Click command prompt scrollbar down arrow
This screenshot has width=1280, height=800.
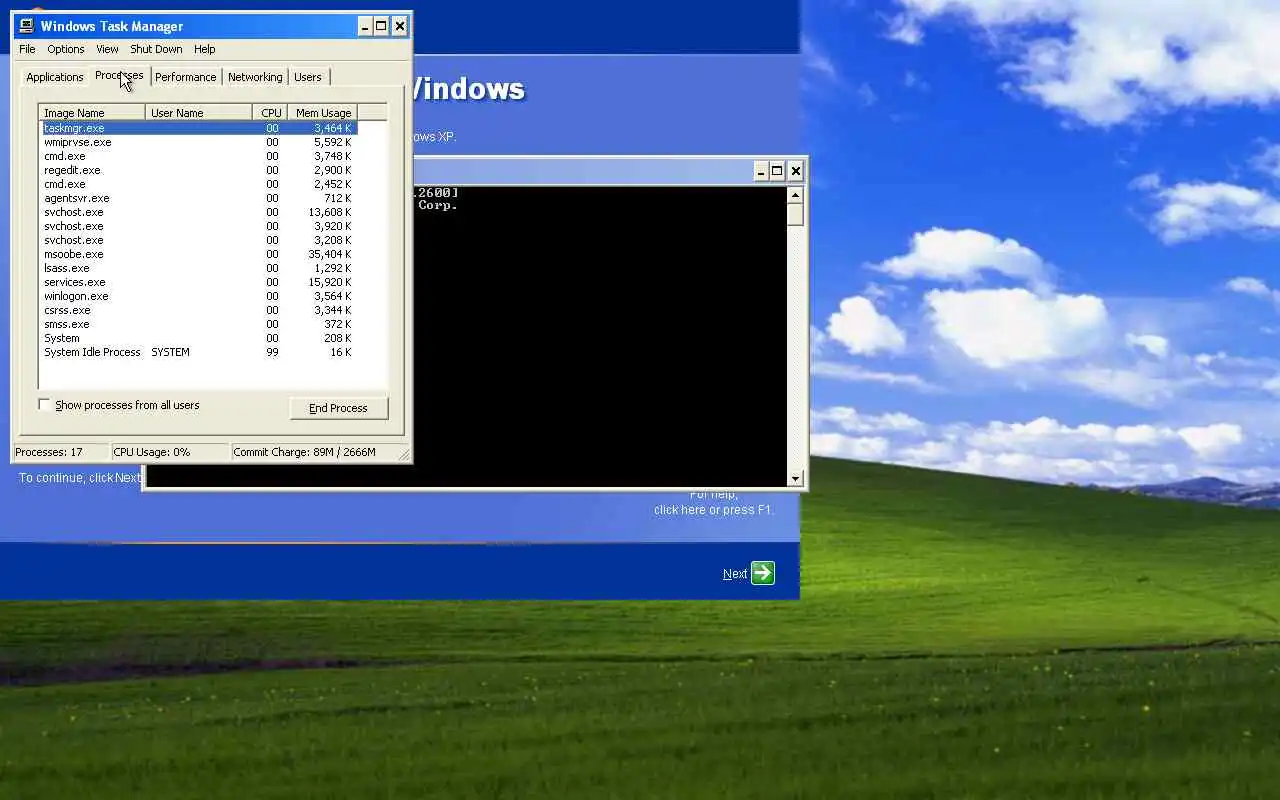coord(795,479)
